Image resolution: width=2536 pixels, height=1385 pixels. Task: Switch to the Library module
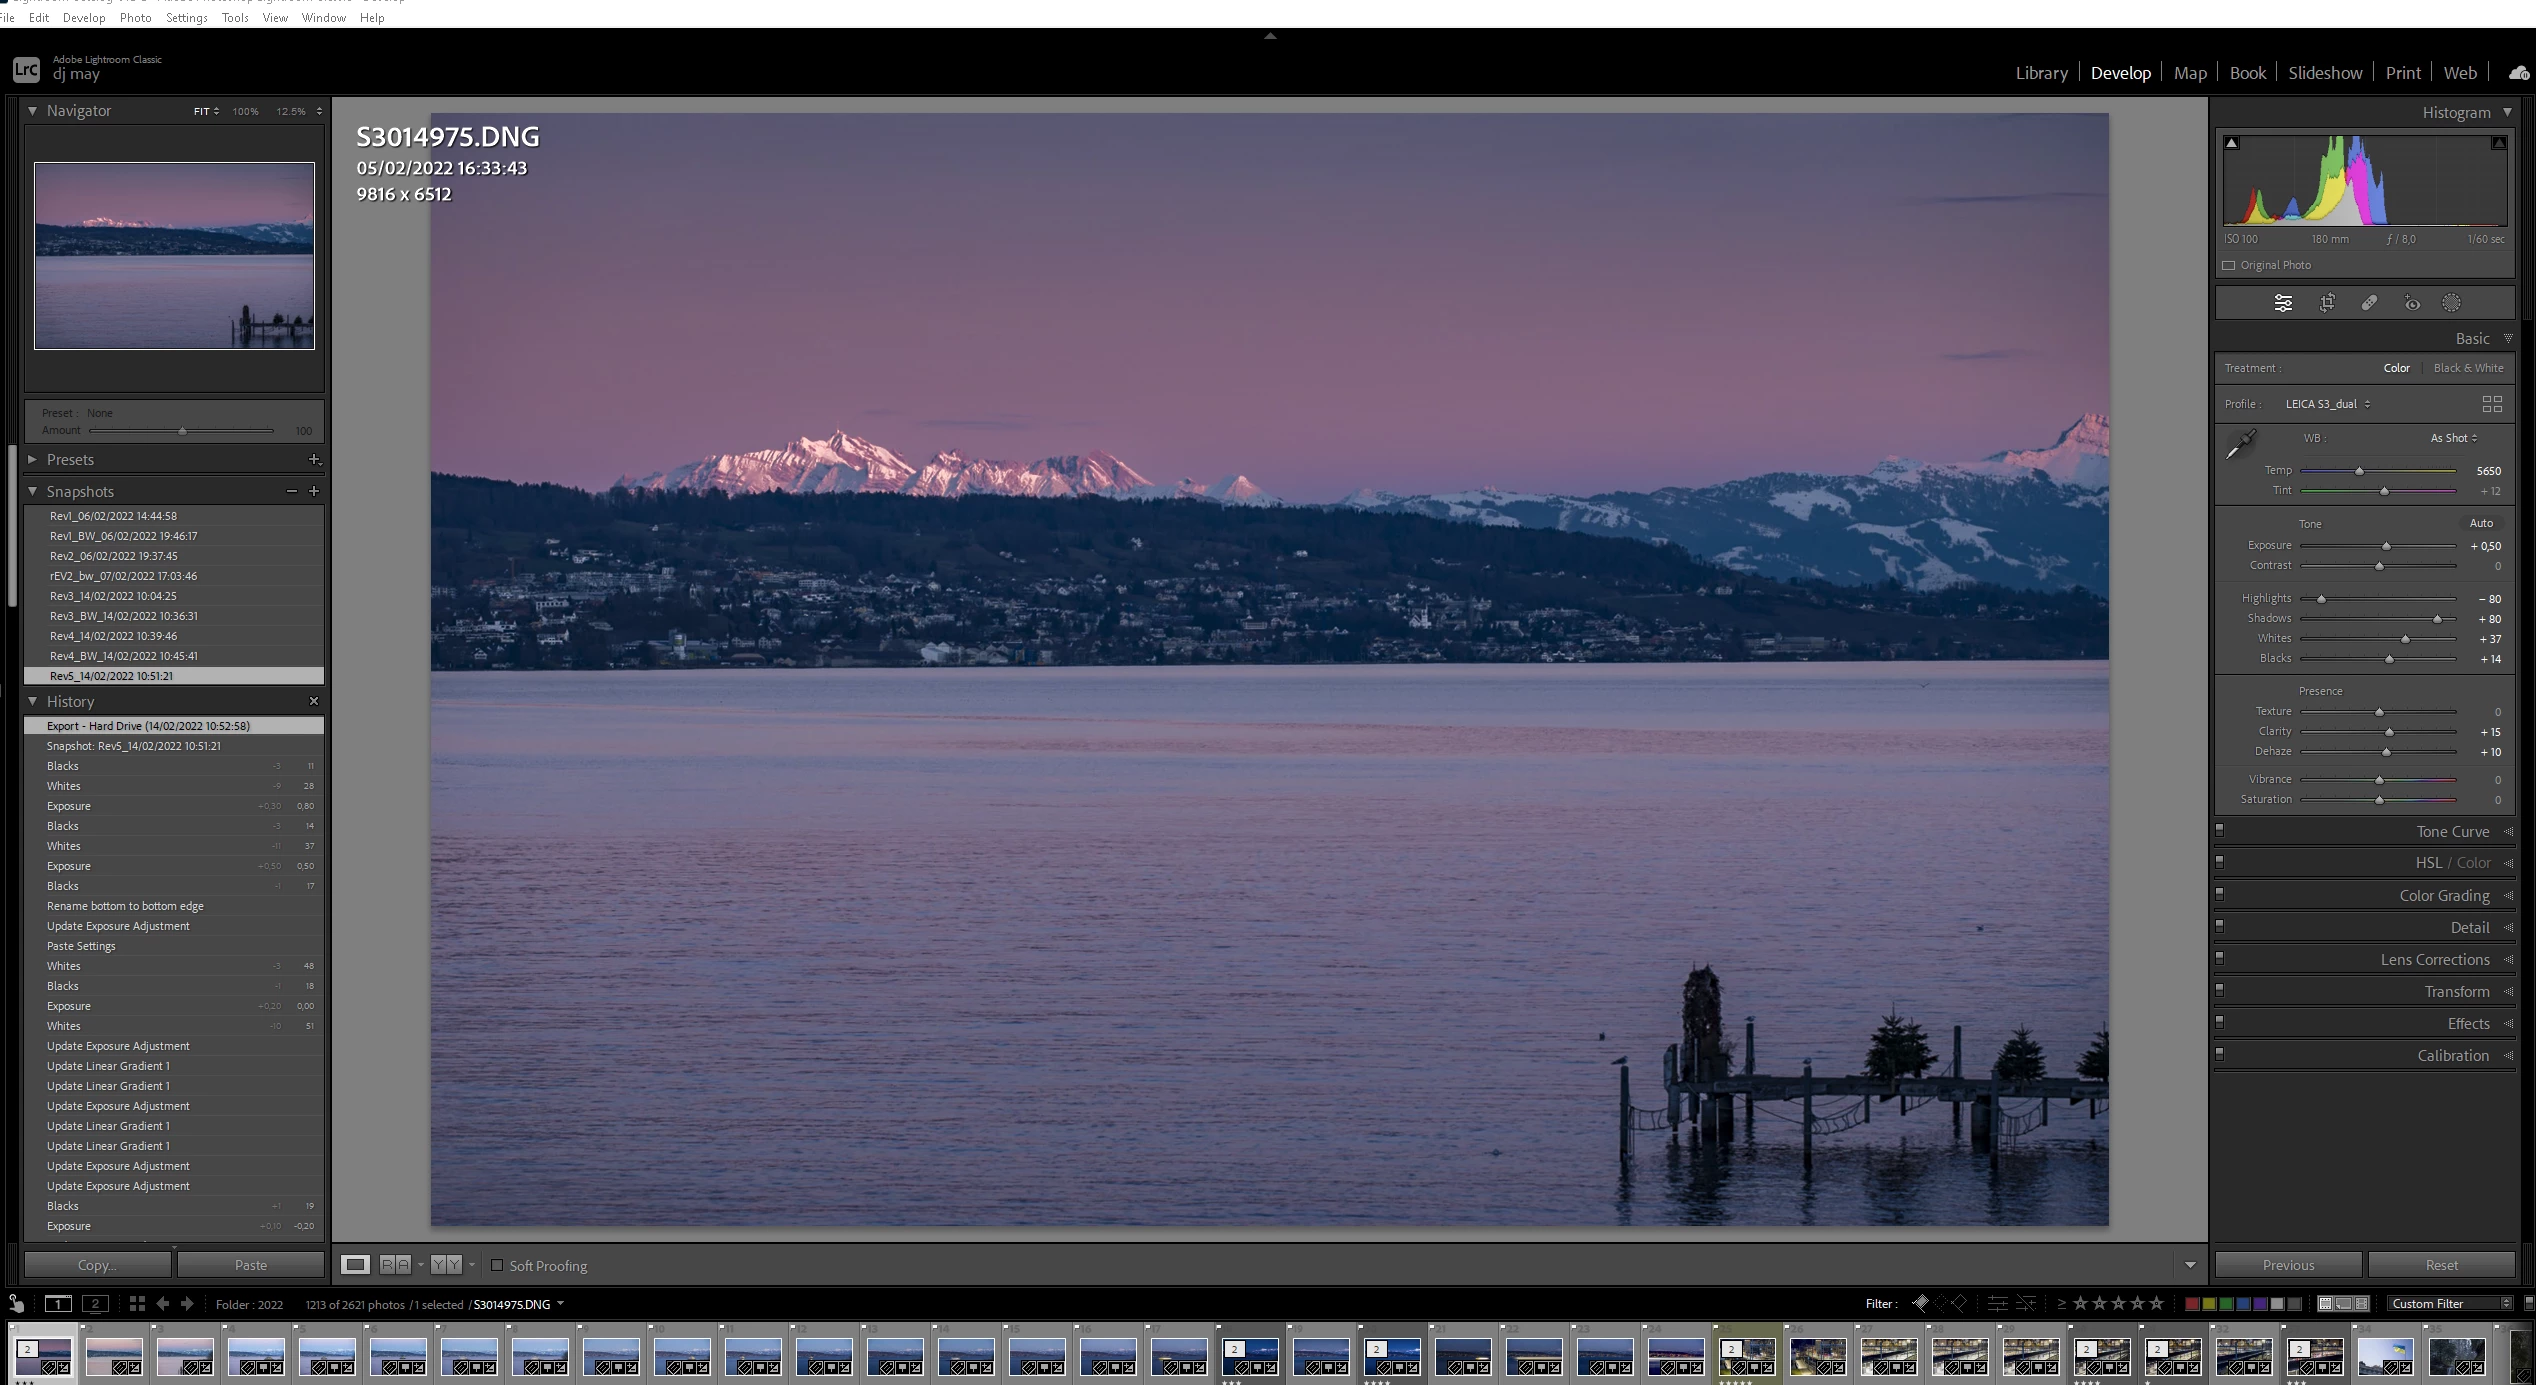point(2041,73)
